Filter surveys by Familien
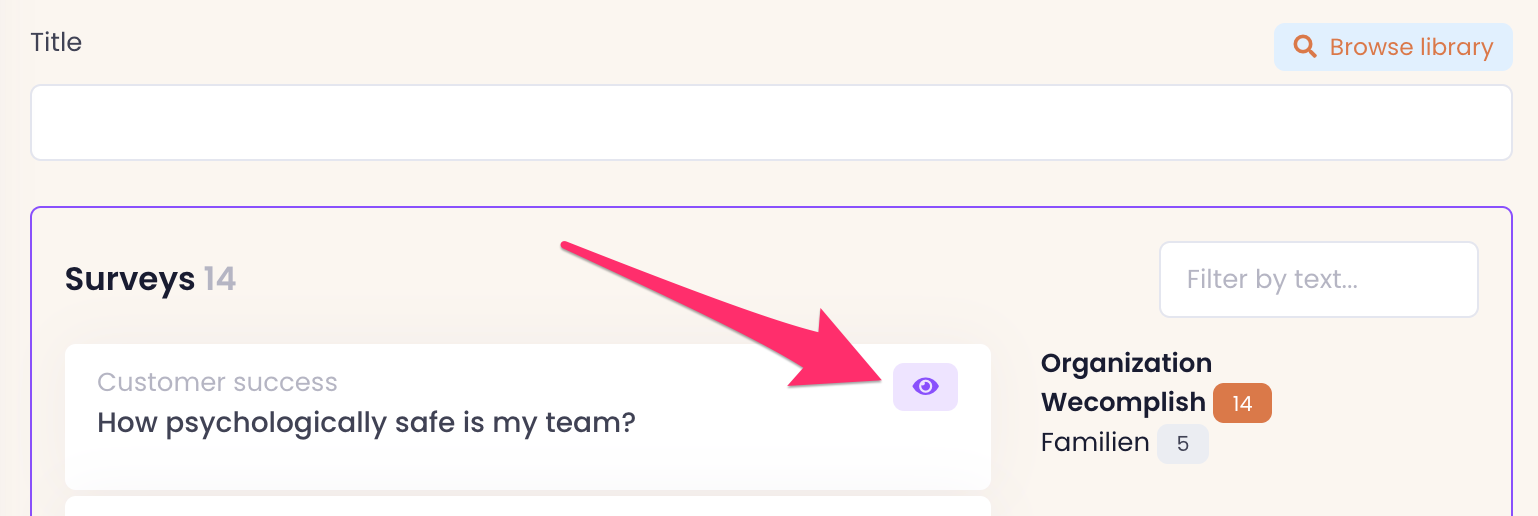 click(x=1095, y=442)
